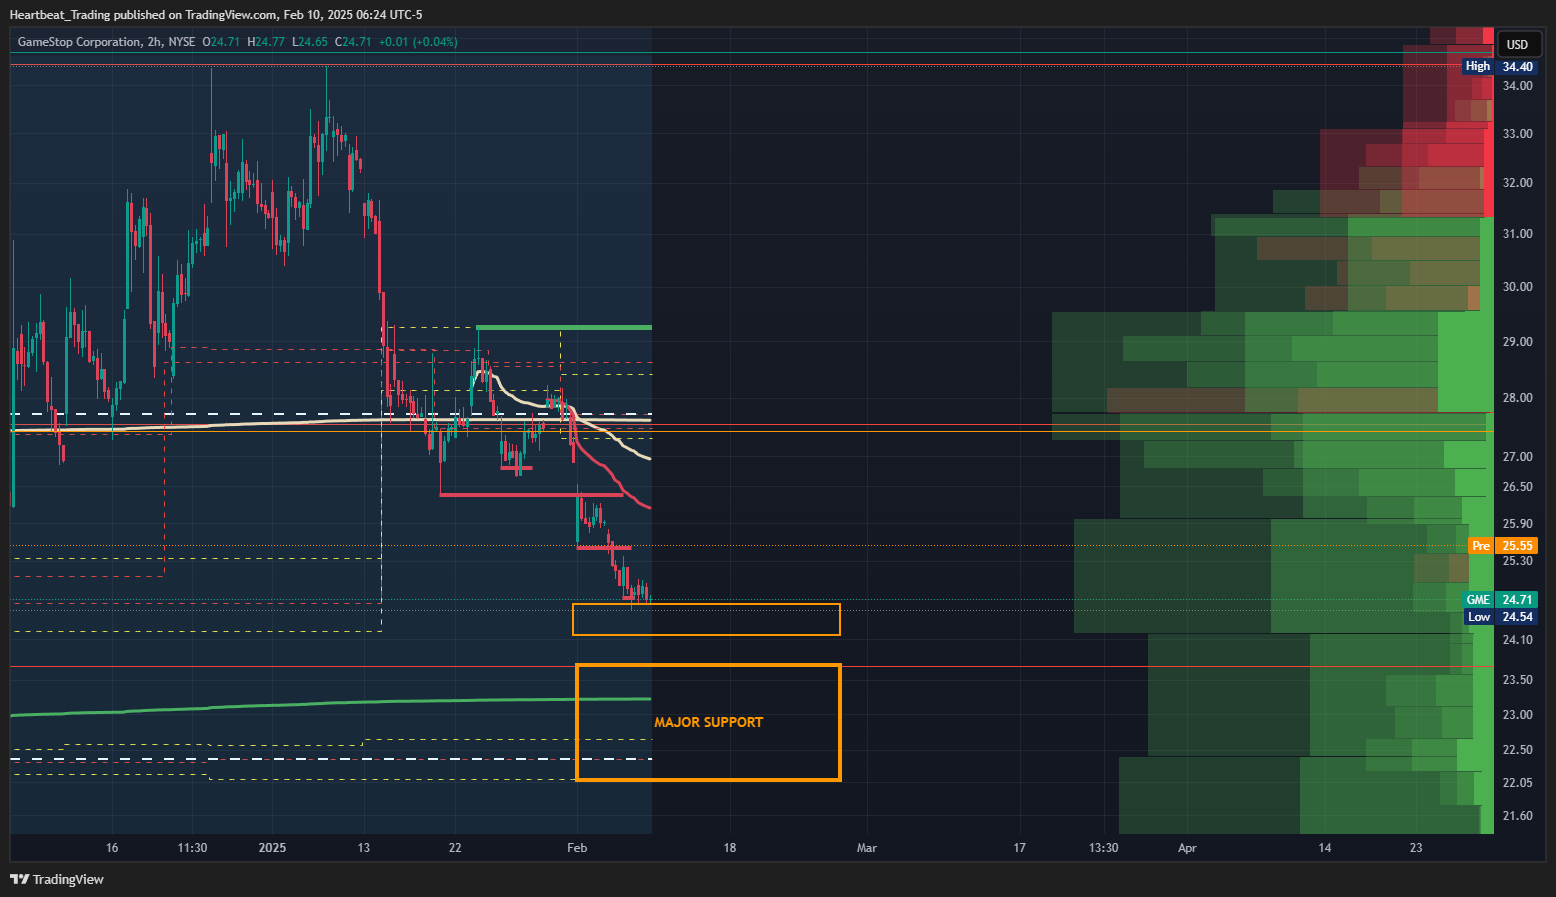Click the 27.00 price axis label

click(x=1517, y=457)
